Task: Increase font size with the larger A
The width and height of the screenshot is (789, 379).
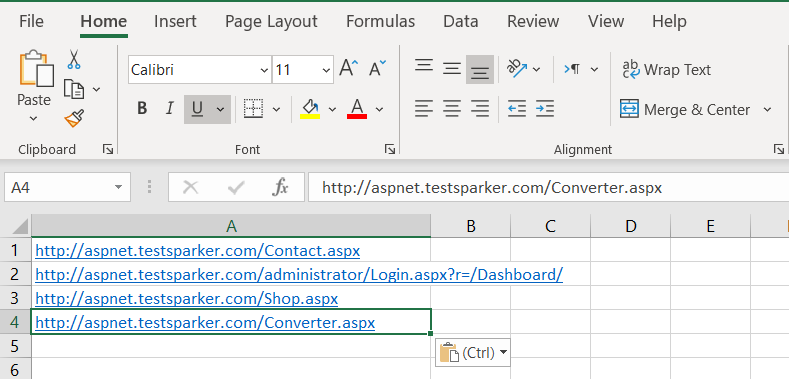Action: (x=349, y=68)
